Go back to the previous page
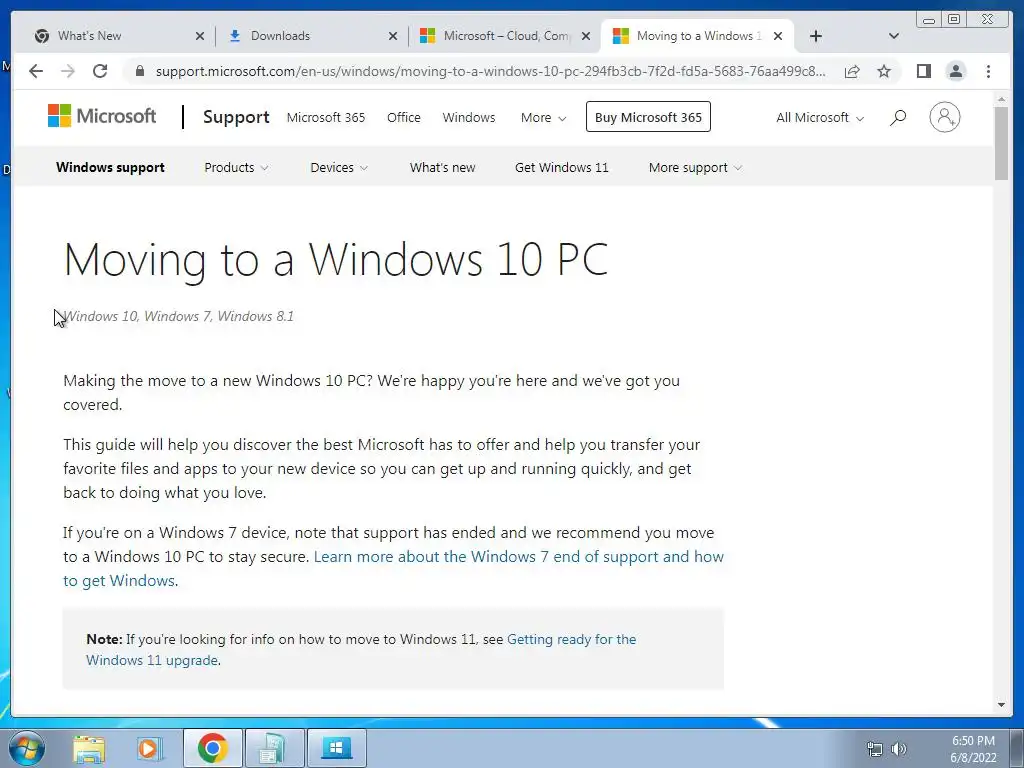The height and width of the screenshot is (768, 1024). click(x=36, y=71)
